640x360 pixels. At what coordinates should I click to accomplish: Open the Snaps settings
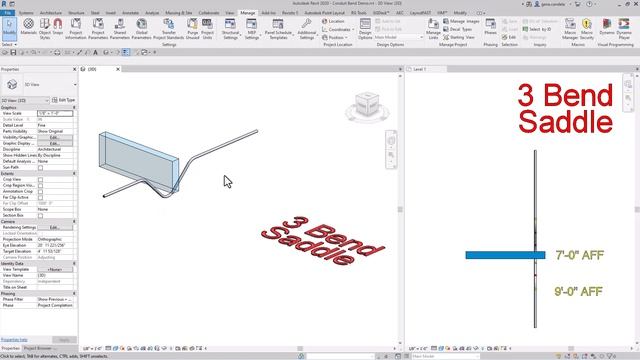point(58,28)
